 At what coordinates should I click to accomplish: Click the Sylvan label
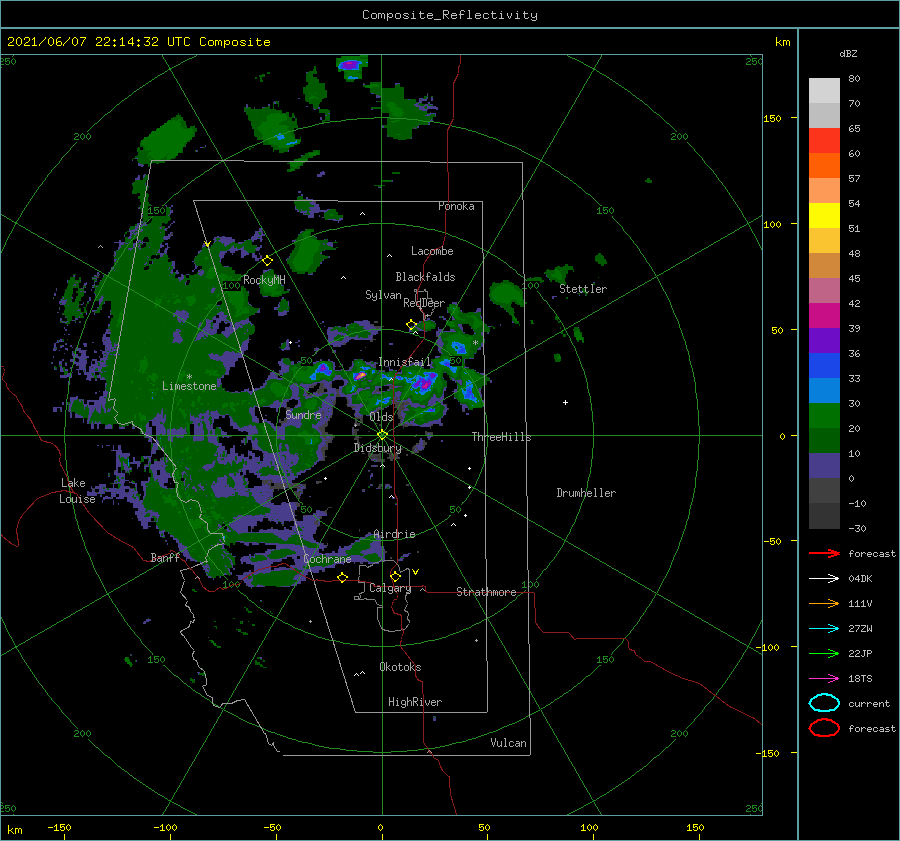383,295
